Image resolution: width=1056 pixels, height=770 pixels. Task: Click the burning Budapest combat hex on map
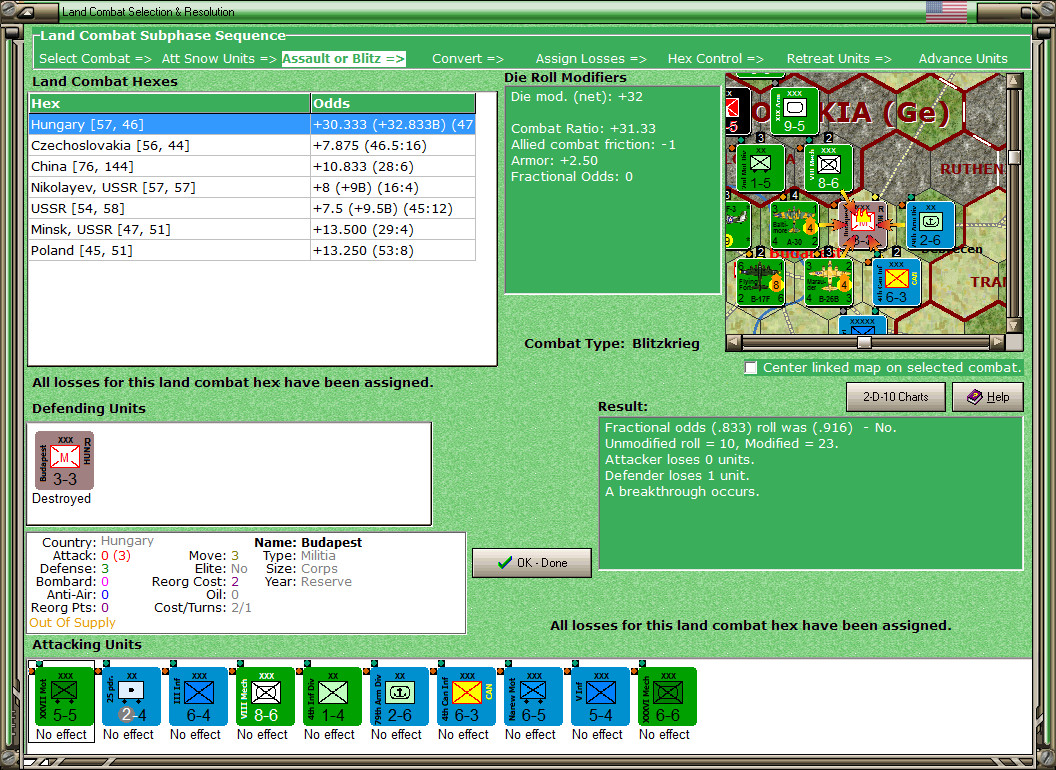863,225
